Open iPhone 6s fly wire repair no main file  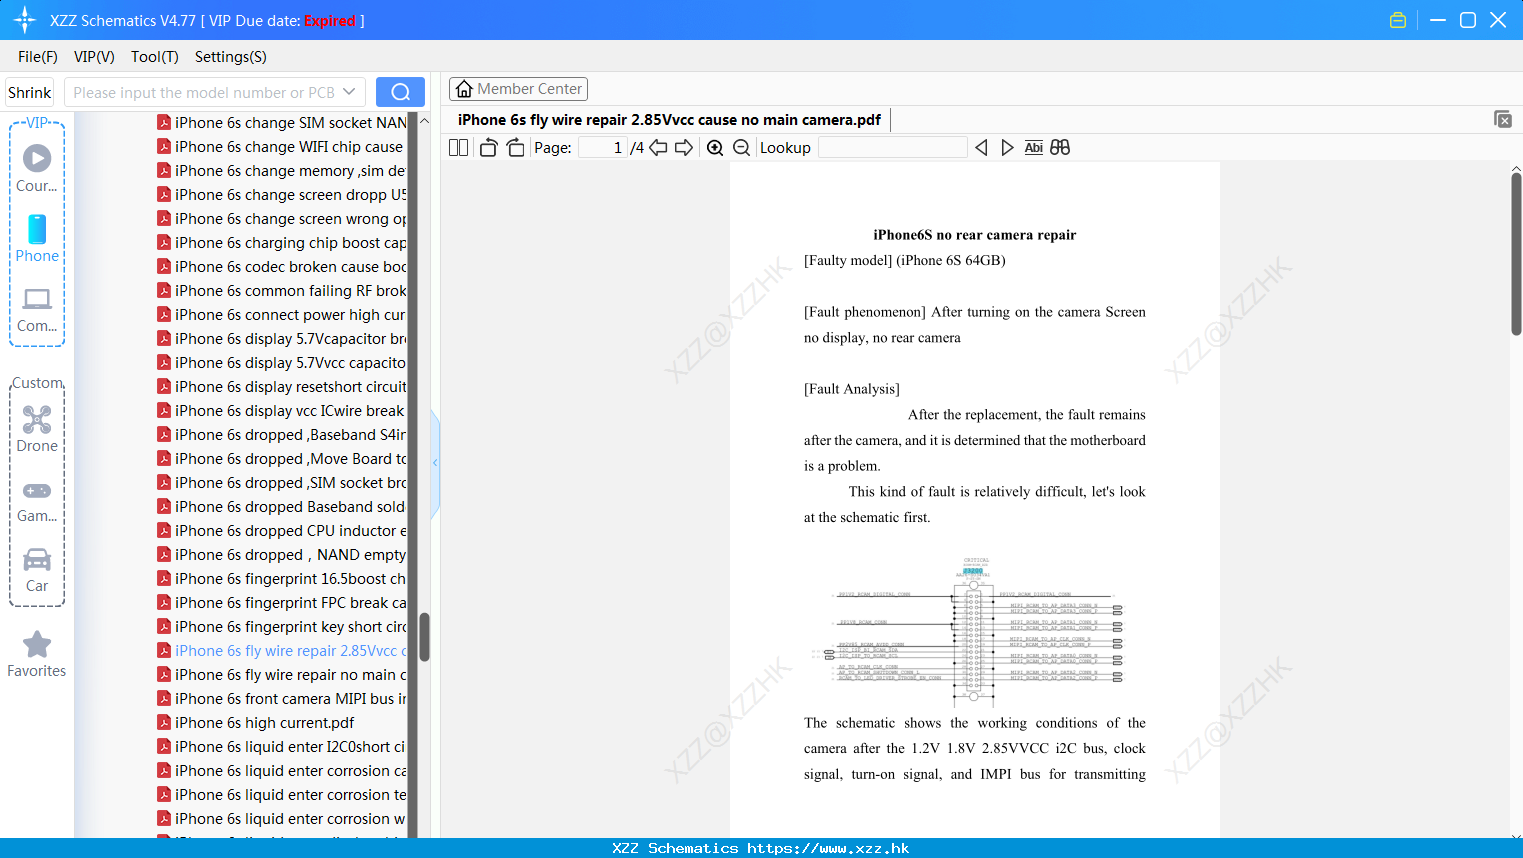click(x=281, y=675)
